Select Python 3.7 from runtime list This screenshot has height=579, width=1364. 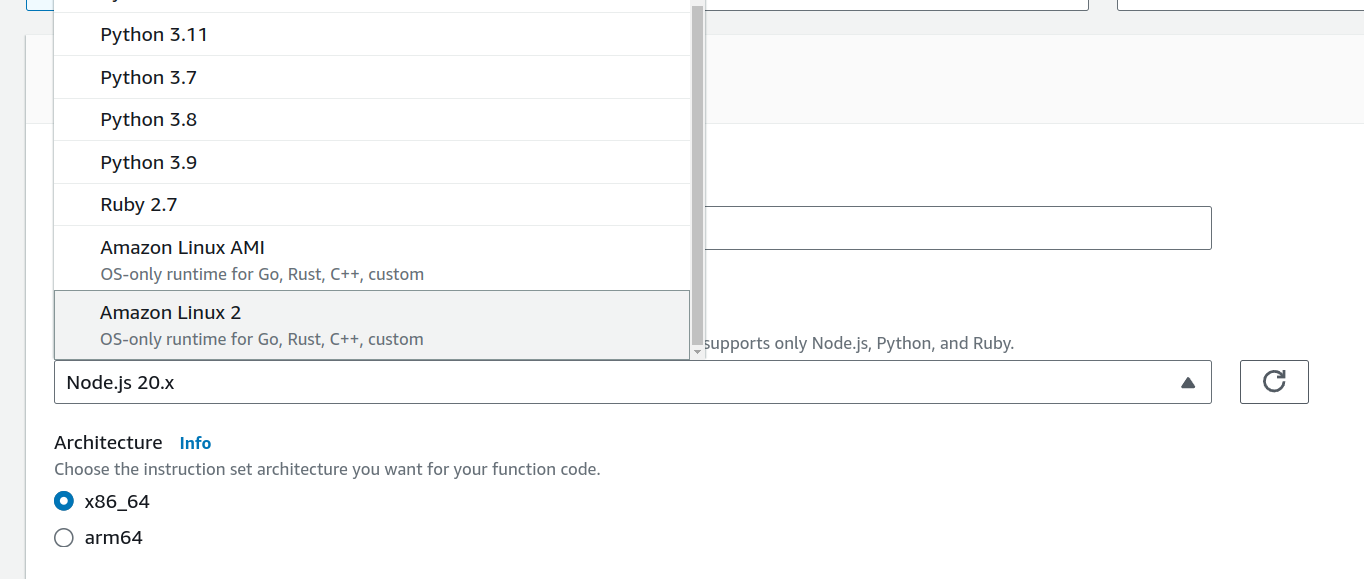point(148,77)
